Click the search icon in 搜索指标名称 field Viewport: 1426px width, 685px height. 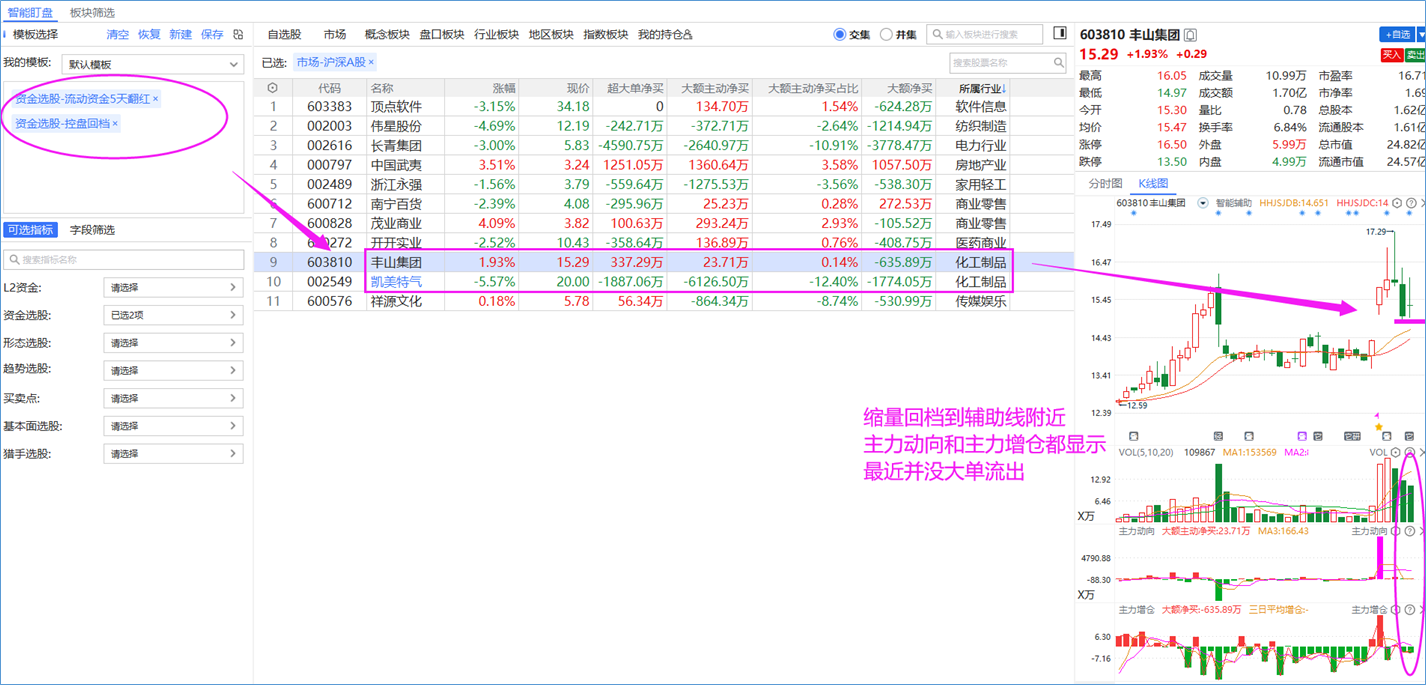14,260
